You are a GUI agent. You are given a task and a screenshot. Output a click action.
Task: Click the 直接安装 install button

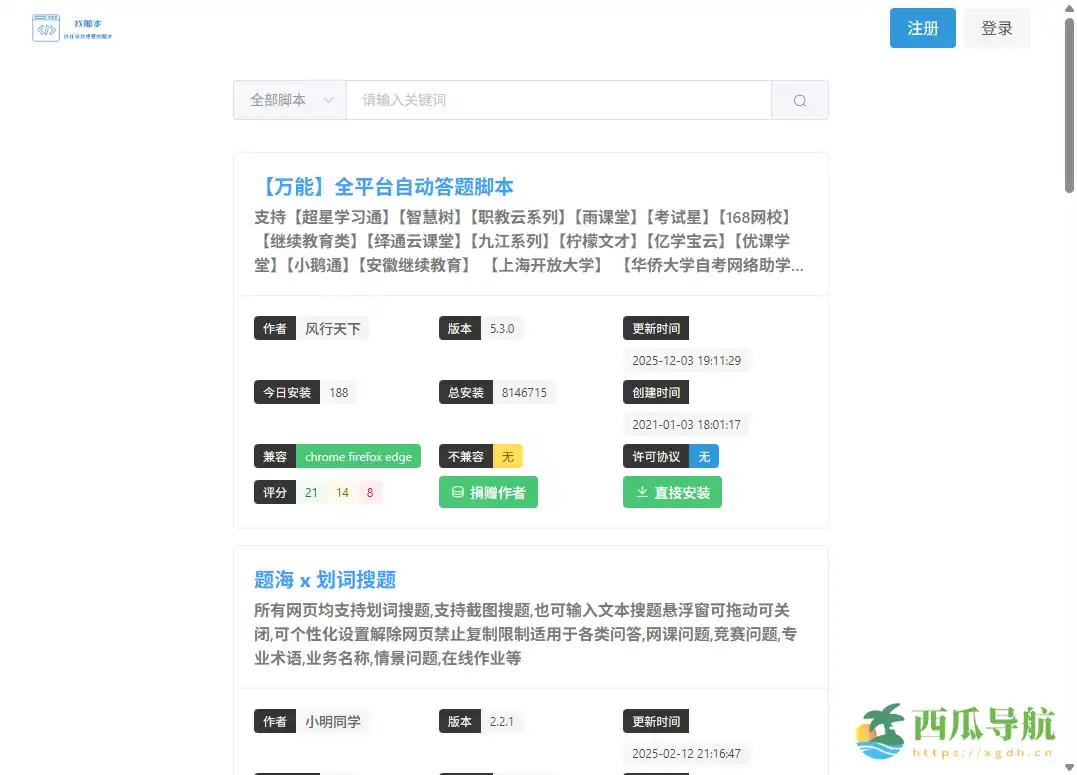click(672, 491)
